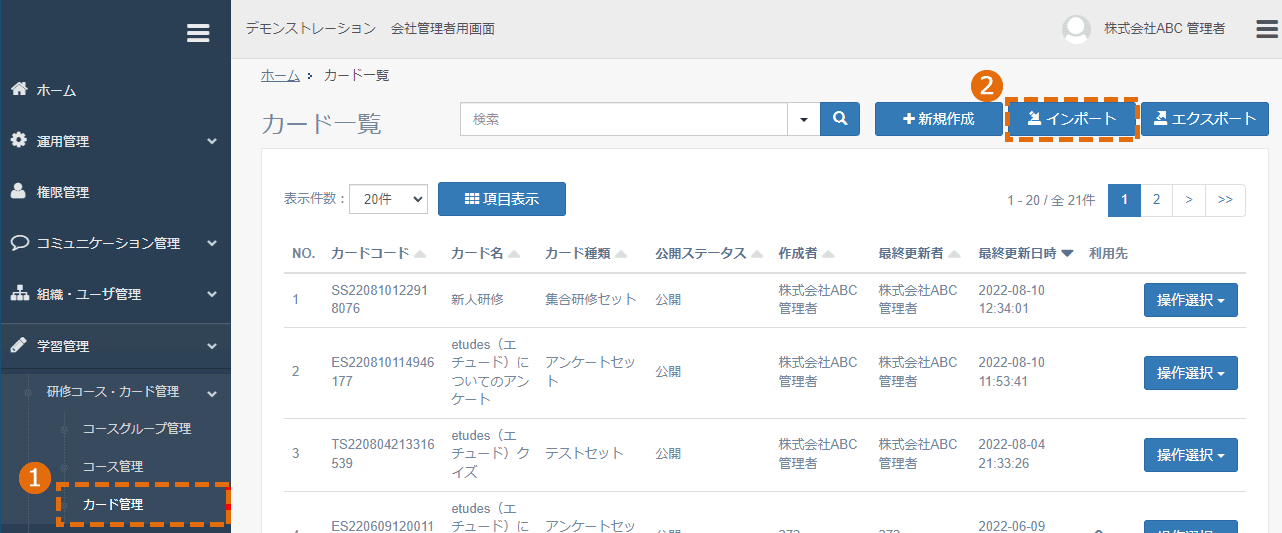Click the 項目表示 button
1282x533 pixels.
click(502, 199)
